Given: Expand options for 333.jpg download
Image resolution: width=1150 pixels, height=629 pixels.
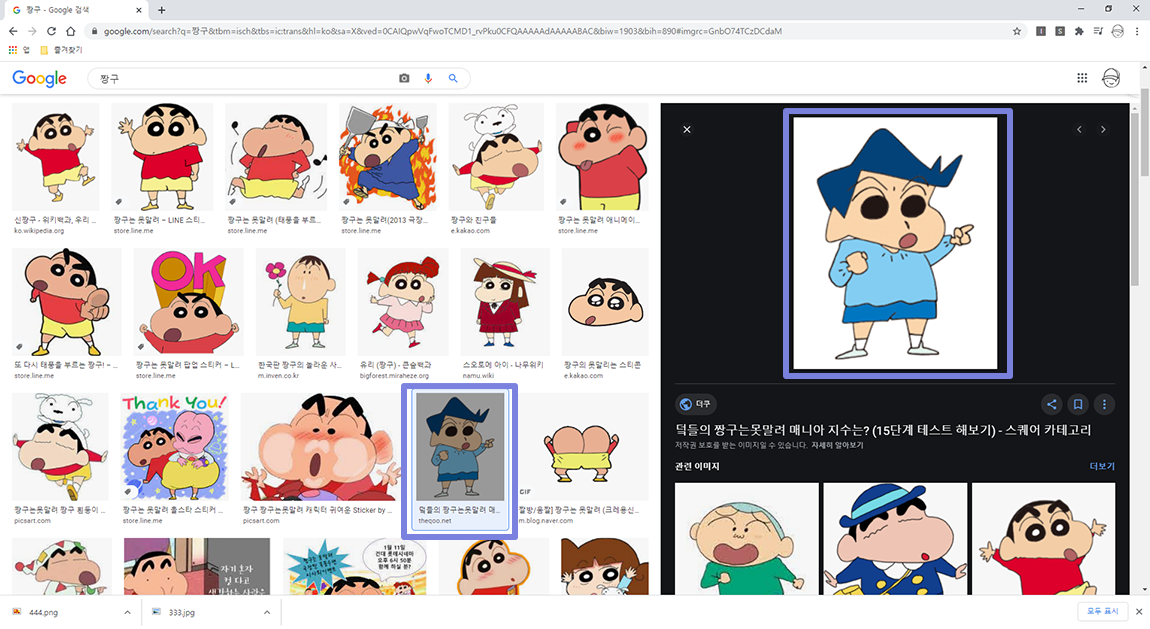Looking at the screenshot, I should pyautogui.click(x=267, y=612).
